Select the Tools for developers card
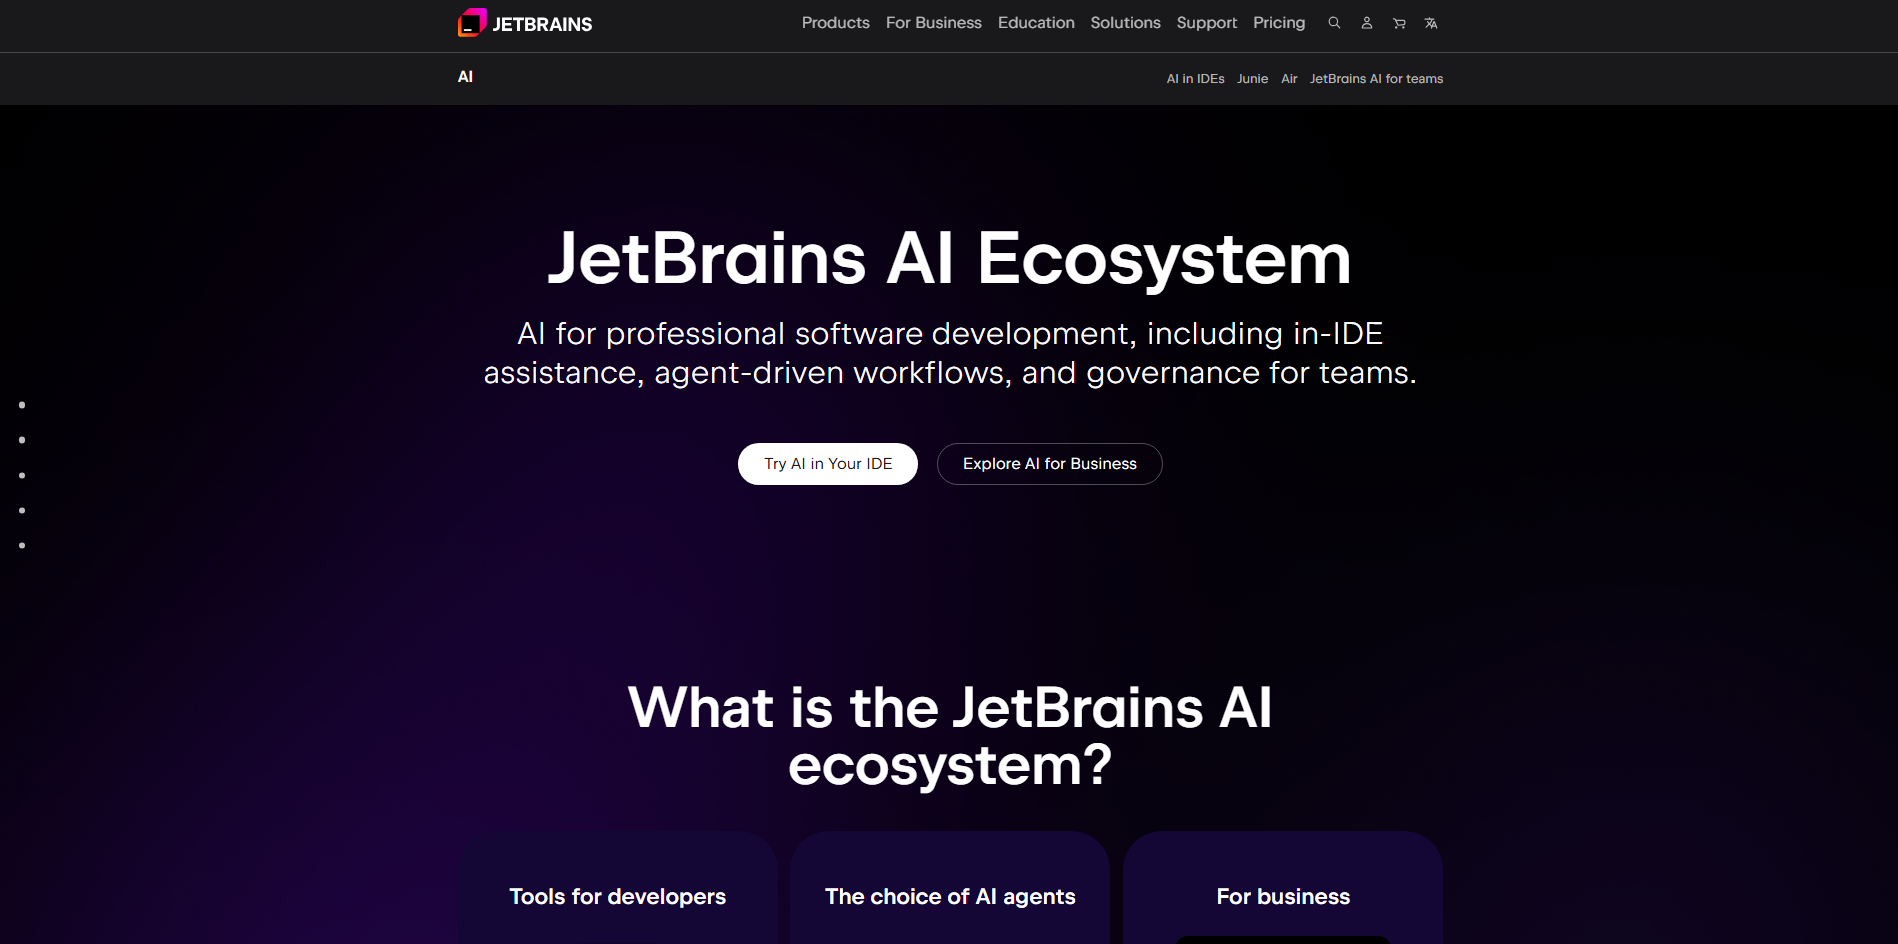 [x=618, y=888]
